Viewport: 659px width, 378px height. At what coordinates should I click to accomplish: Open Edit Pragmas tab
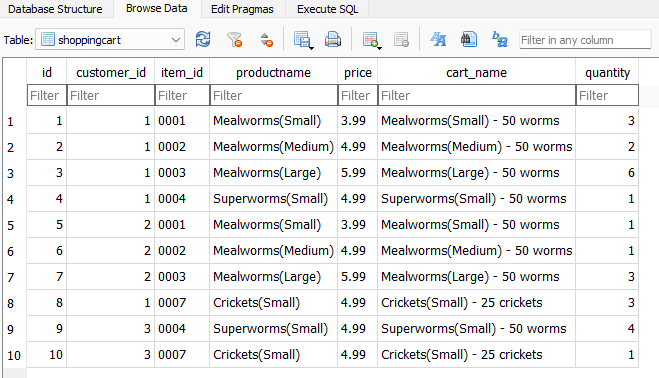click(x=242, y=9)
